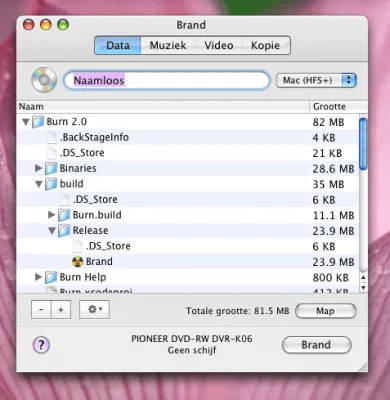Click the scrollbar down arrow
The height and width of the screenshot is (400, 390).
(363, 287)
